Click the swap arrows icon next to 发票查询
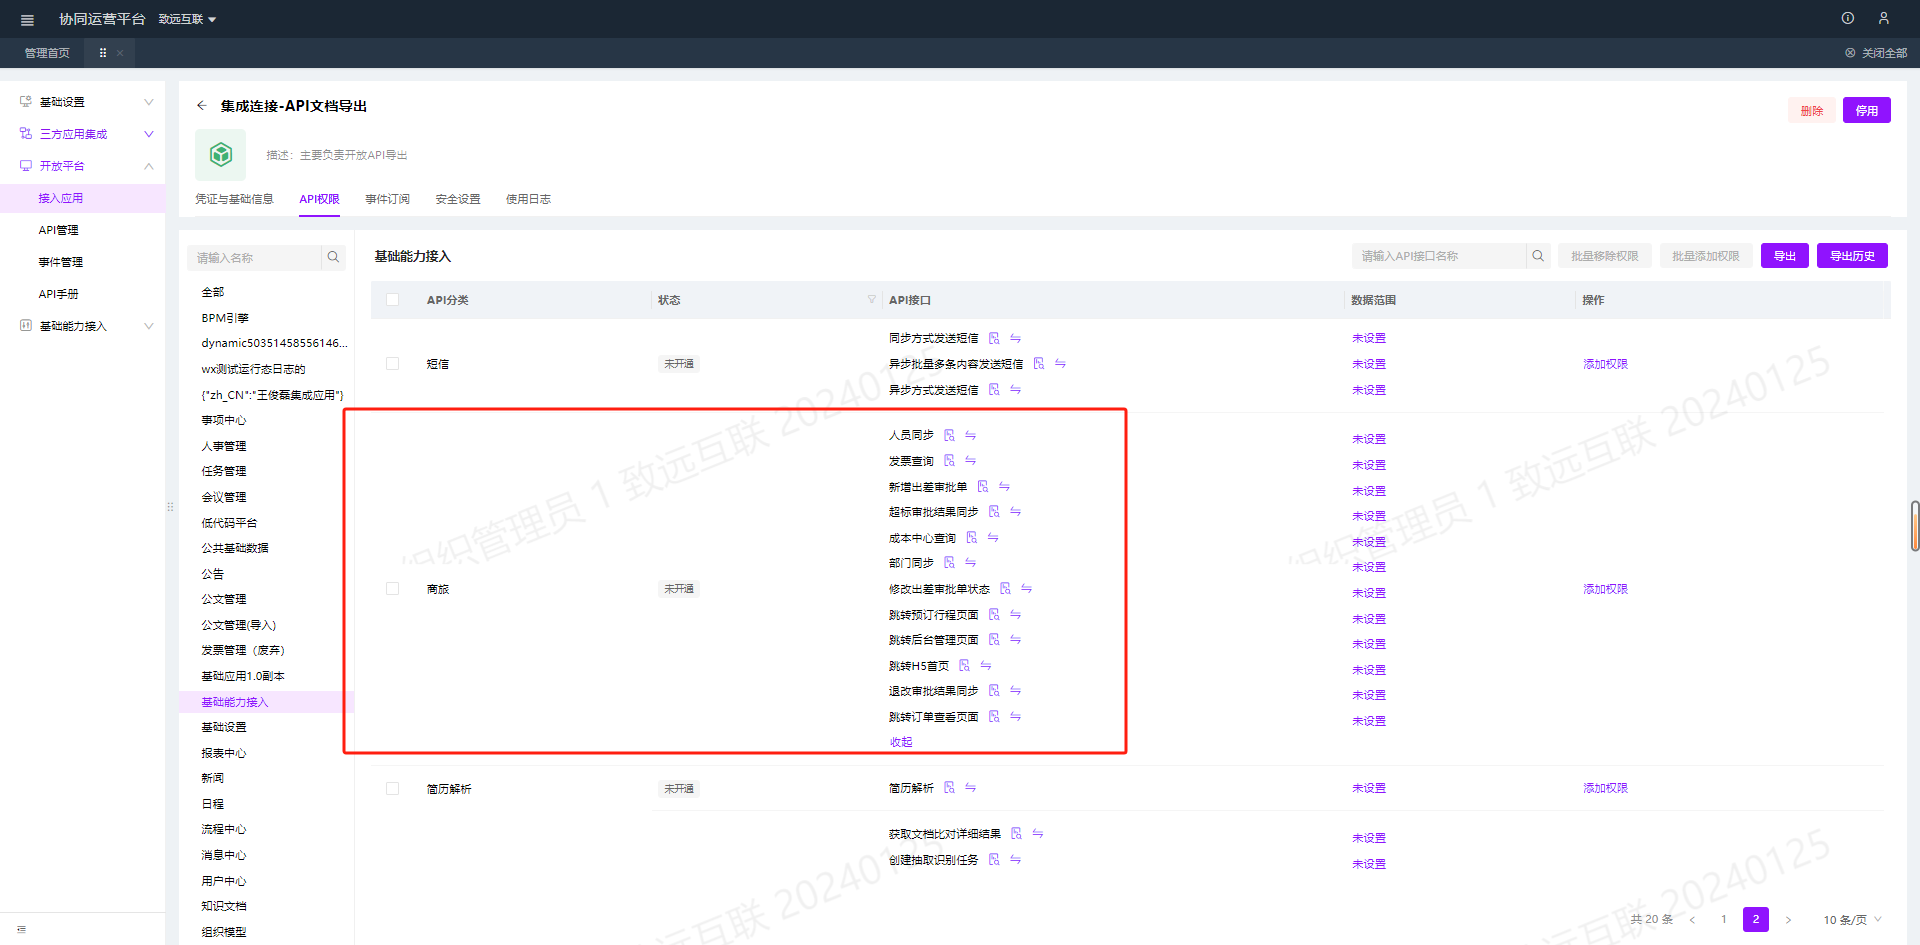The height and width of the screenshot is (945, 1920). pyautogui.click(x=970, y=461)
